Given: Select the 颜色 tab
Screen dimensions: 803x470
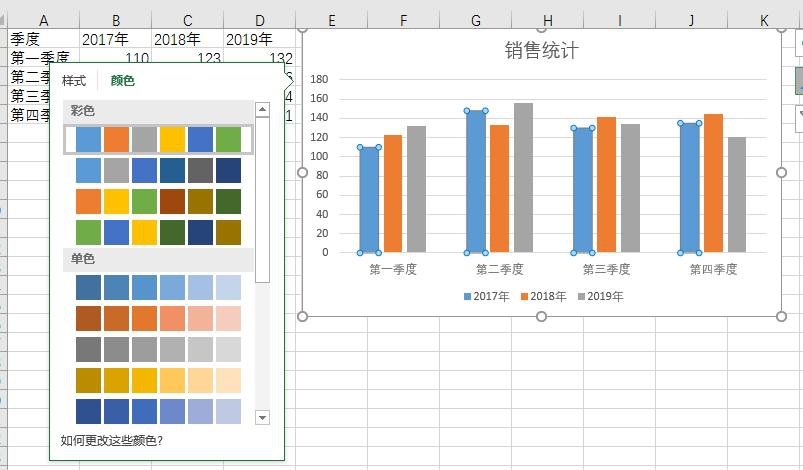Looking at the screenshot, I should [x=122, y=81].
